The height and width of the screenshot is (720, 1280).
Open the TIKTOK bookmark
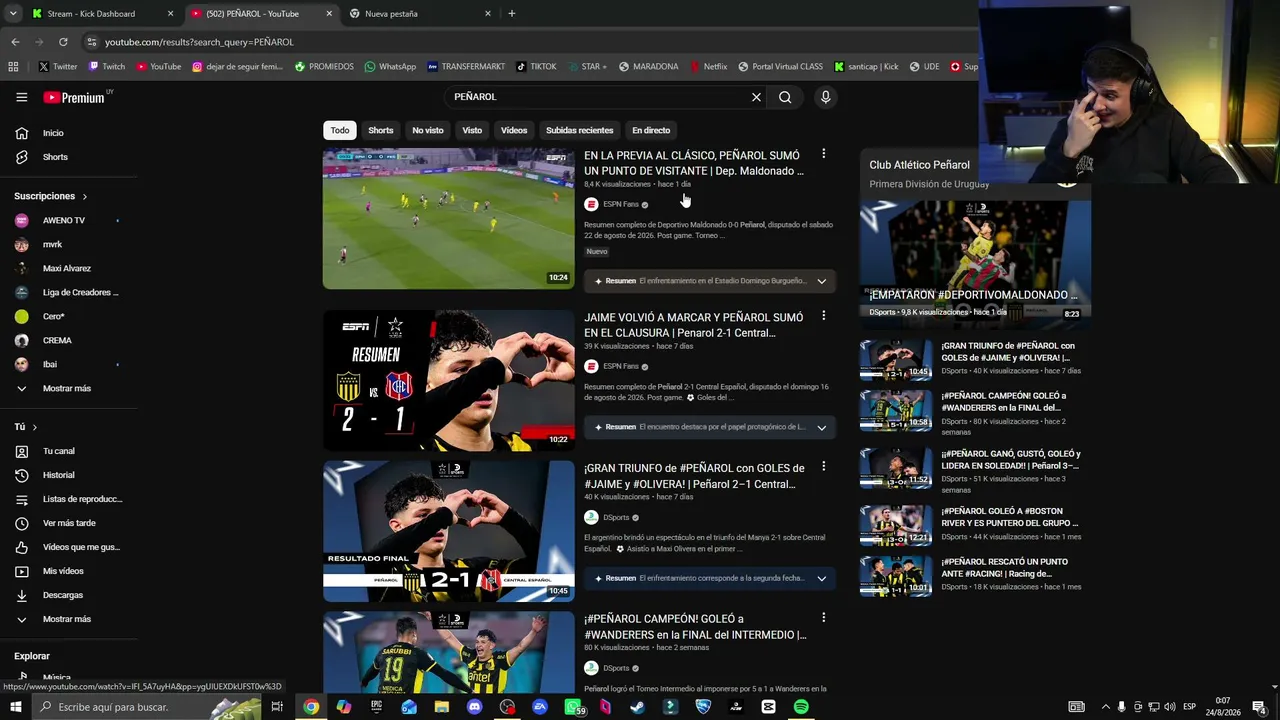pyautogui.click(x=536, y=67)
